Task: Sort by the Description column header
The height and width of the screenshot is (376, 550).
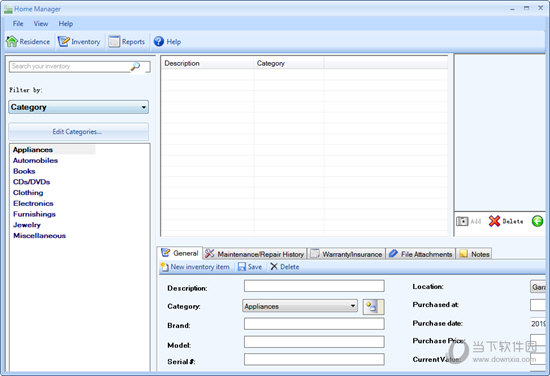Action: click(208, 63)
